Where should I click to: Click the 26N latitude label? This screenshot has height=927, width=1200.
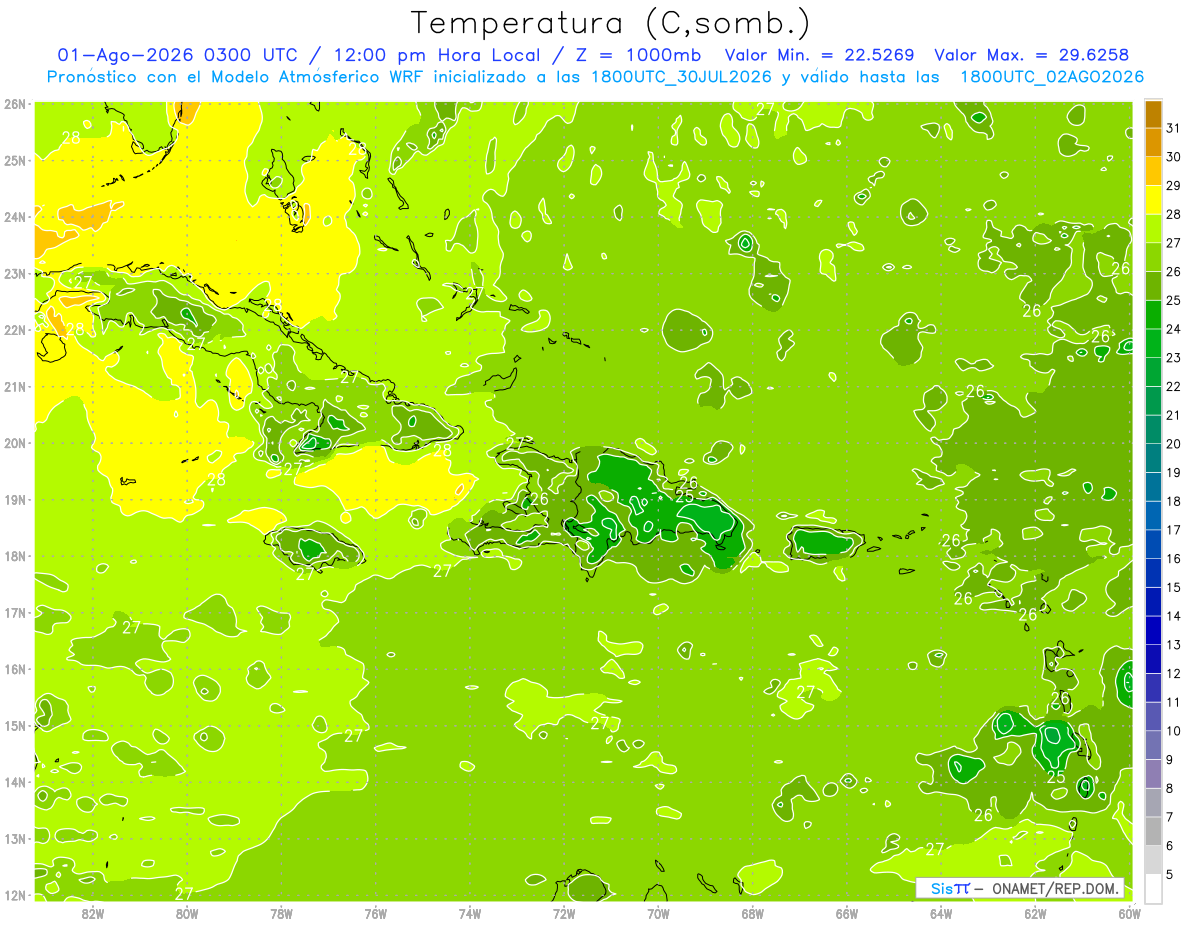pyautogui.click(x=15, y=104)
